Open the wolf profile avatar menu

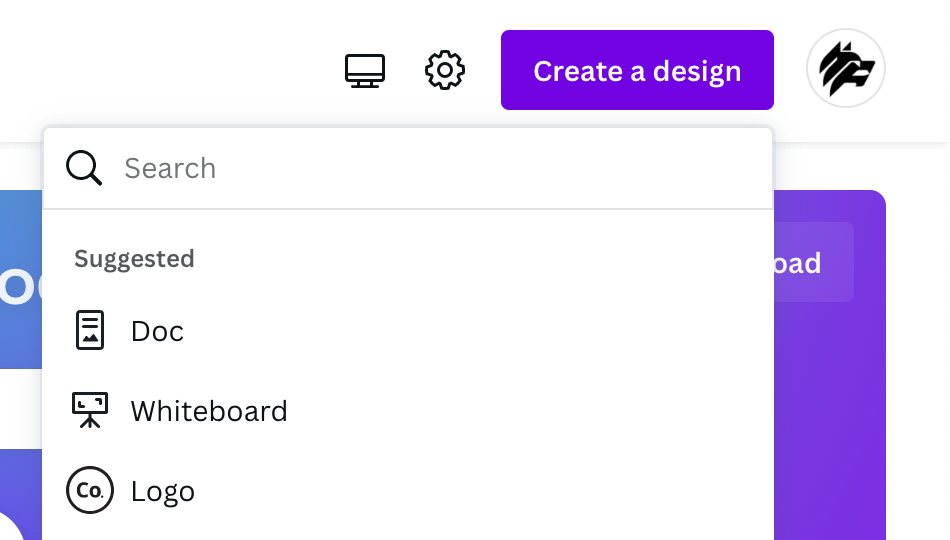[x=845, y=68]
